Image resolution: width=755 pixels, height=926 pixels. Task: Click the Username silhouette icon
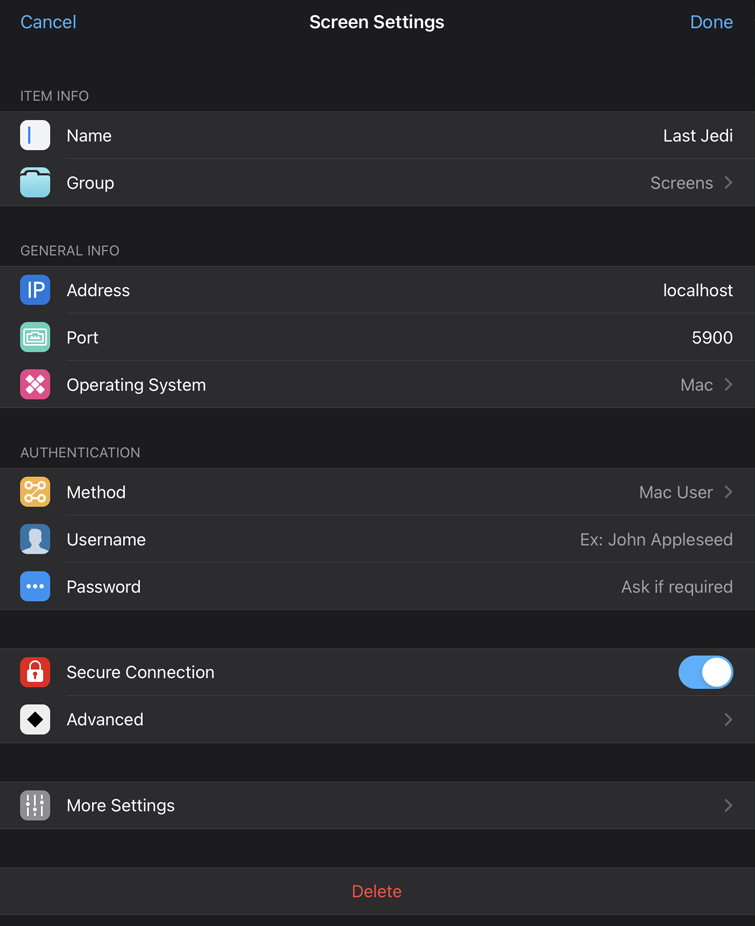[x=35, y=539]
